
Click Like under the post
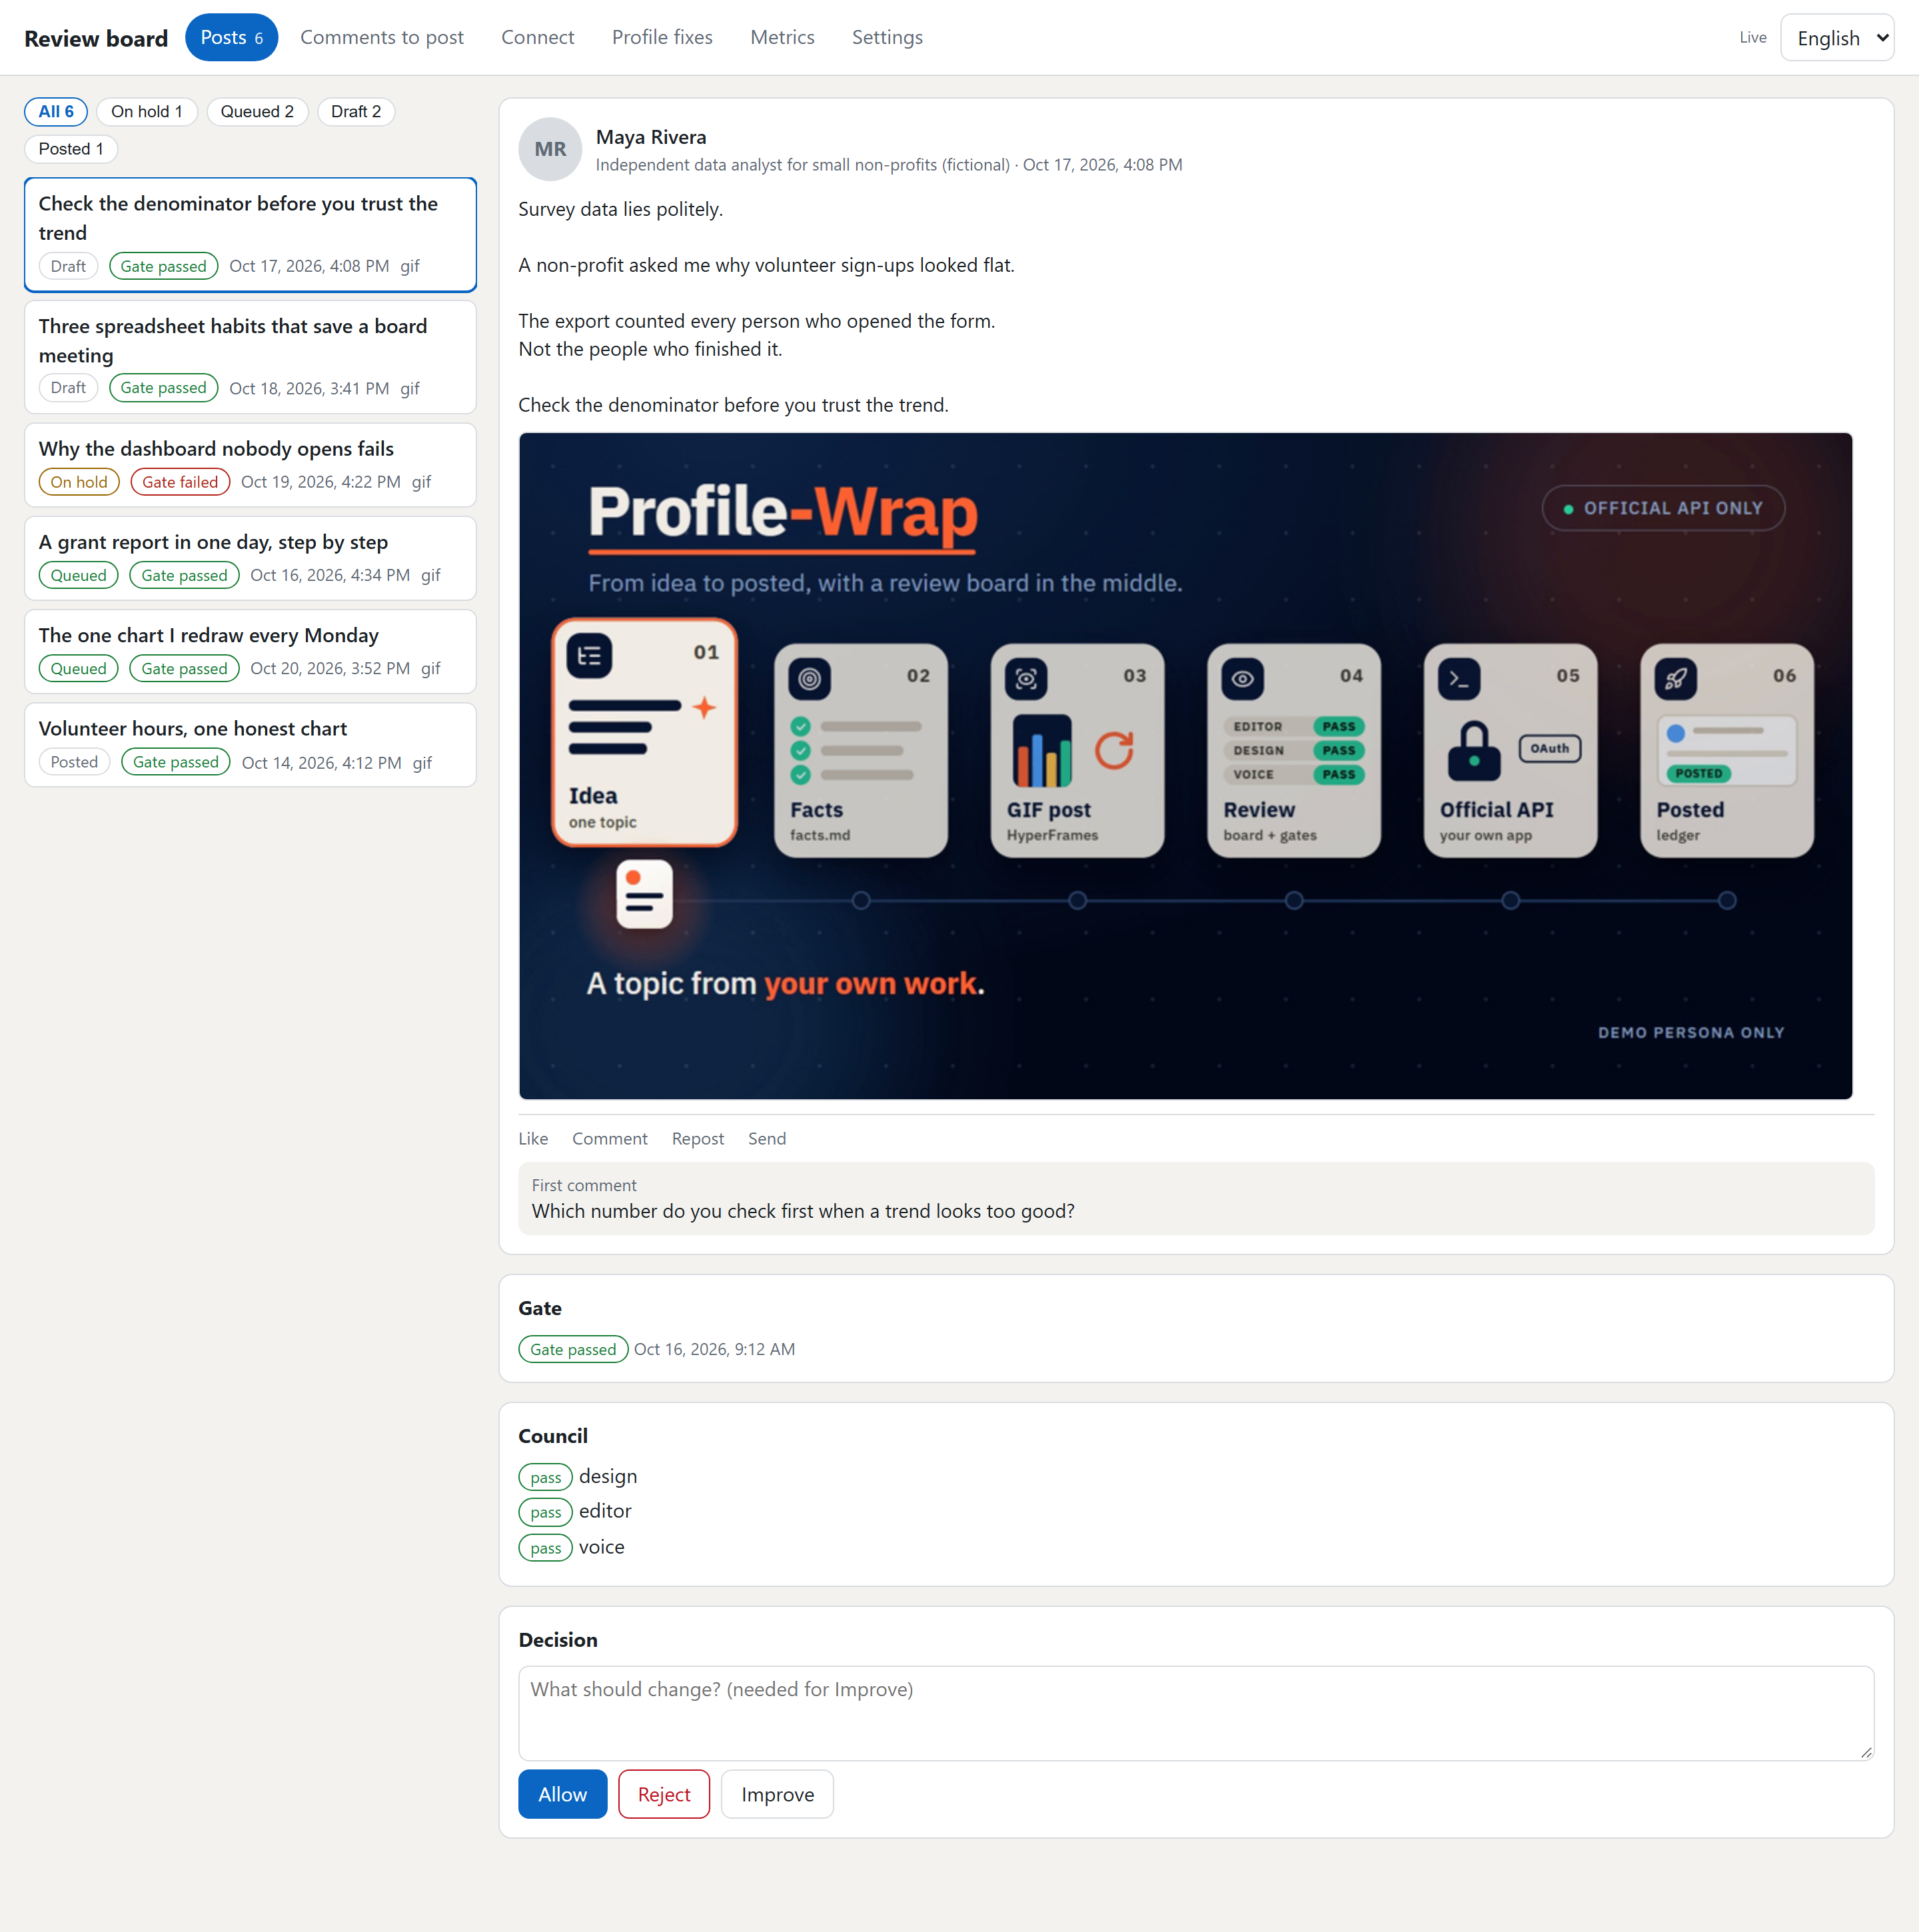click(533, 1138)
